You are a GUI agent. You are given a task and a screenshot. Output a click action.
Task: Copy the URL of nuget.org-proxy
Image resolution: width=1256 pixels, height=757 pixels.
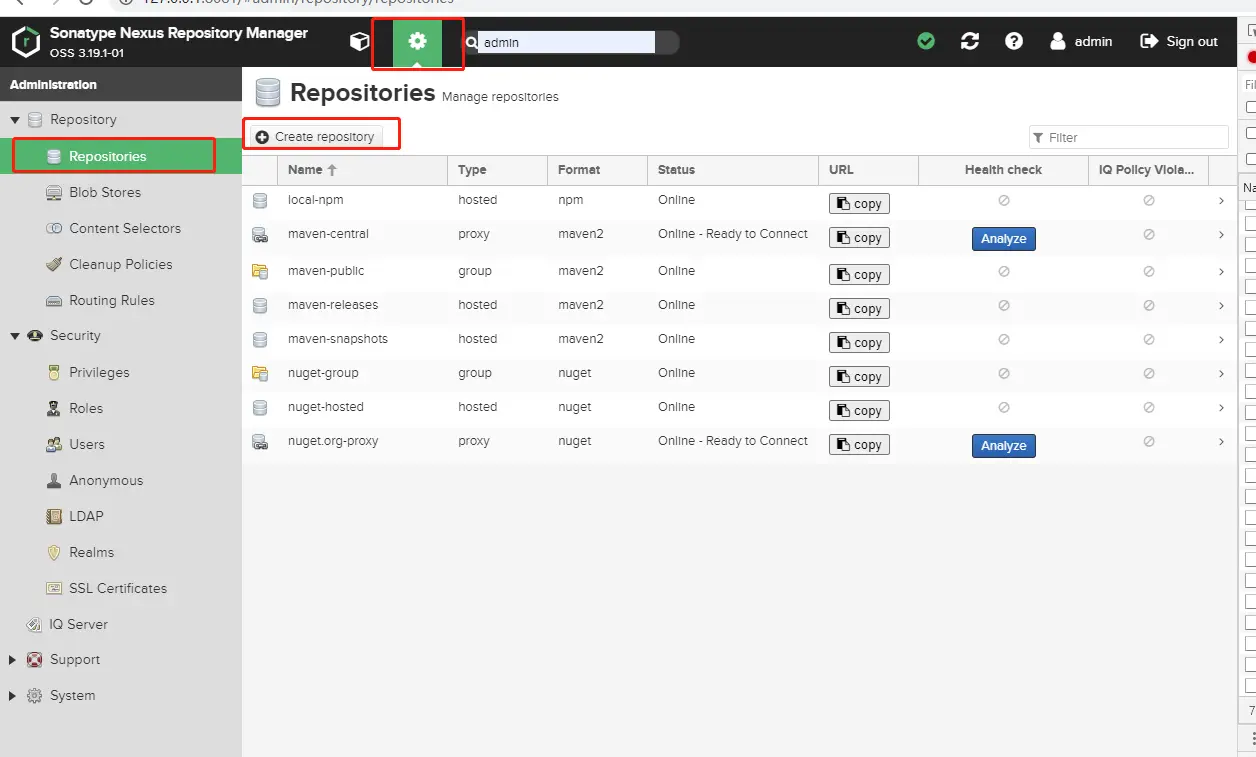coord(859,445)
